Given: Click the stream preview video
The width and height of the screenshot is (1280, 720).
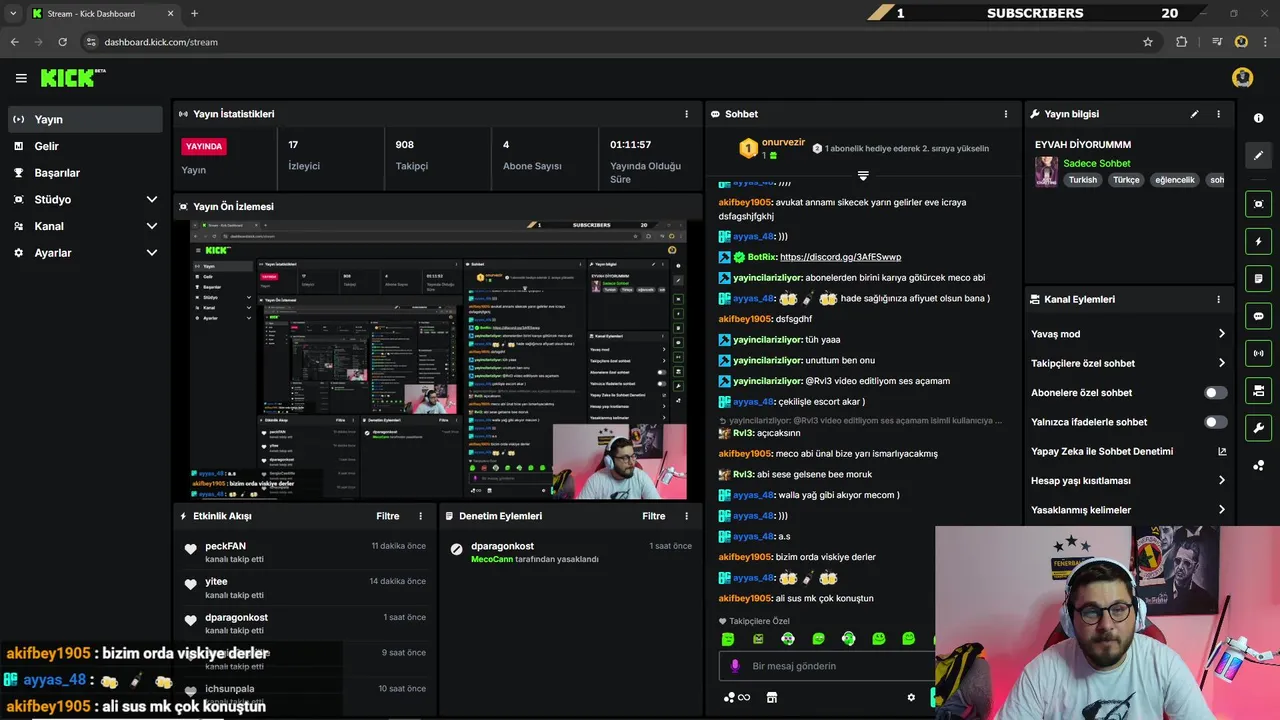Looking at the screenshot, I should [x=438, y=360].
